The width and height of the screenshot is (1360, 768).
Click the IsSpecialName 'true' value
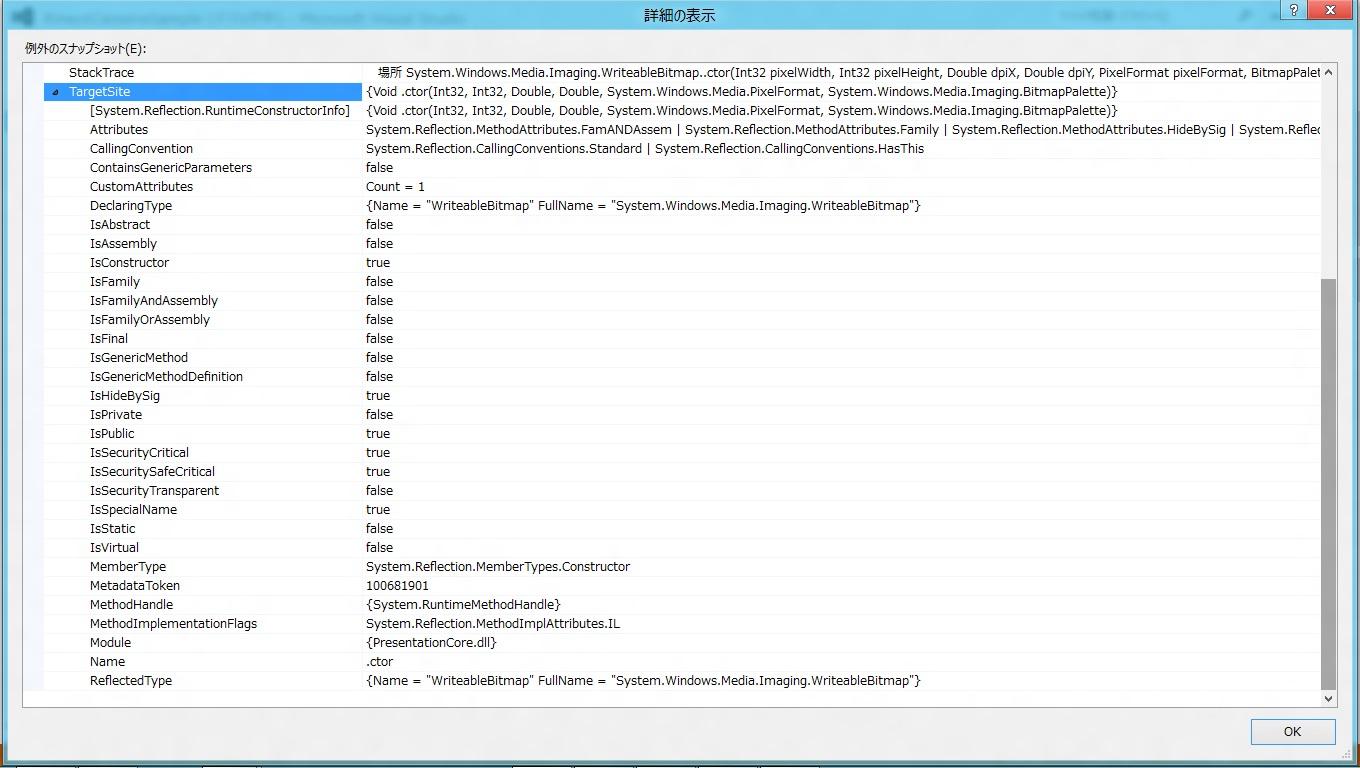[378, 510]
